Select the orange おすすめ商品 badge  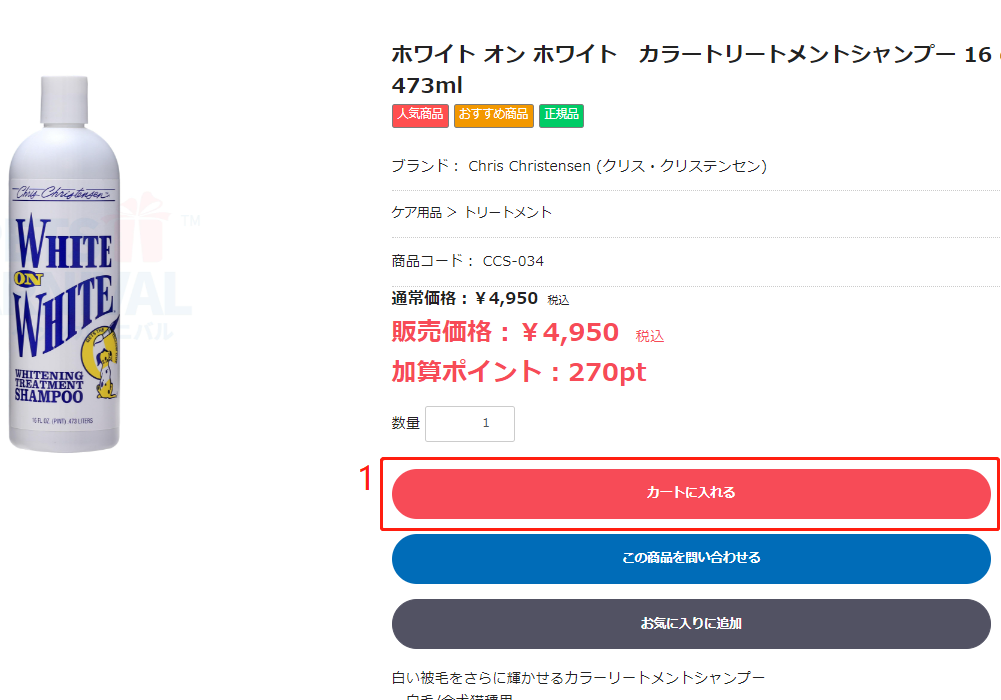493,115
